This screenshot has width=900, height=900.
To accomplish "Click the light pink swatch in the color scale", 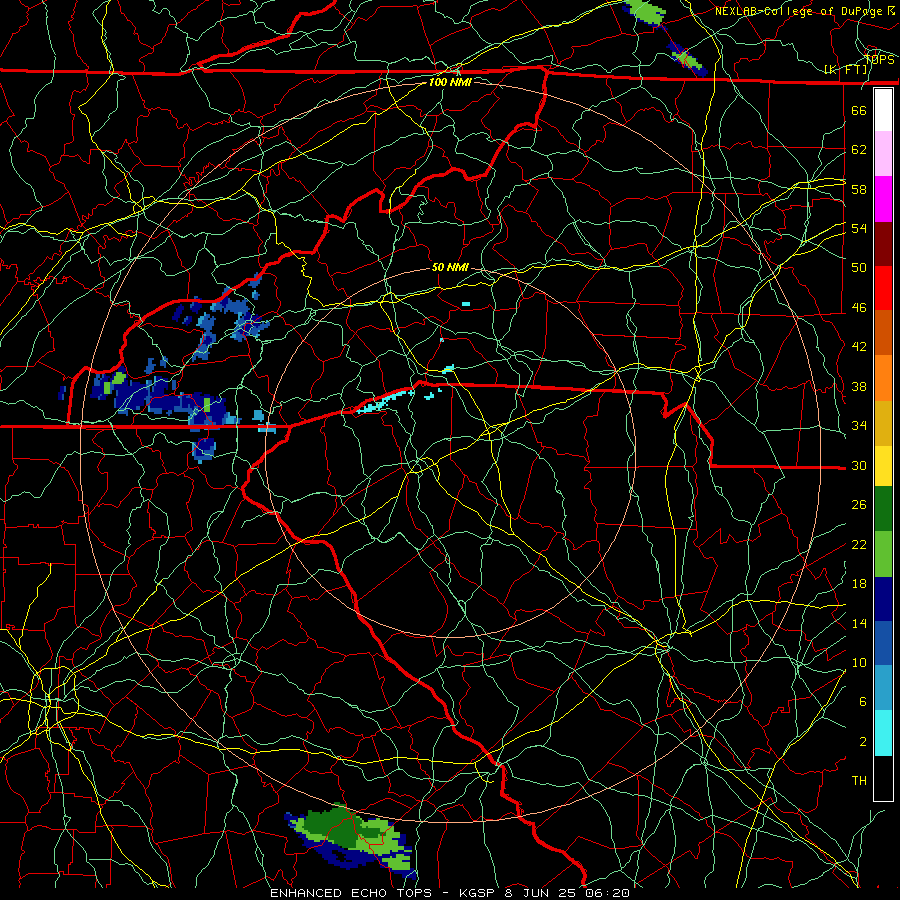I will [883, 154].
